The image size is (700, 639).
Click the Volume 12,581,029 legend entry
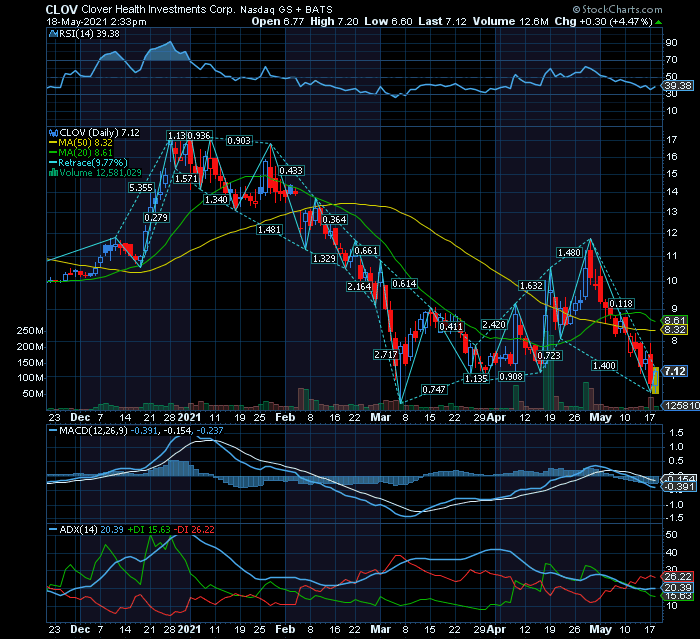pyautogui.click(x=95, y=173)
